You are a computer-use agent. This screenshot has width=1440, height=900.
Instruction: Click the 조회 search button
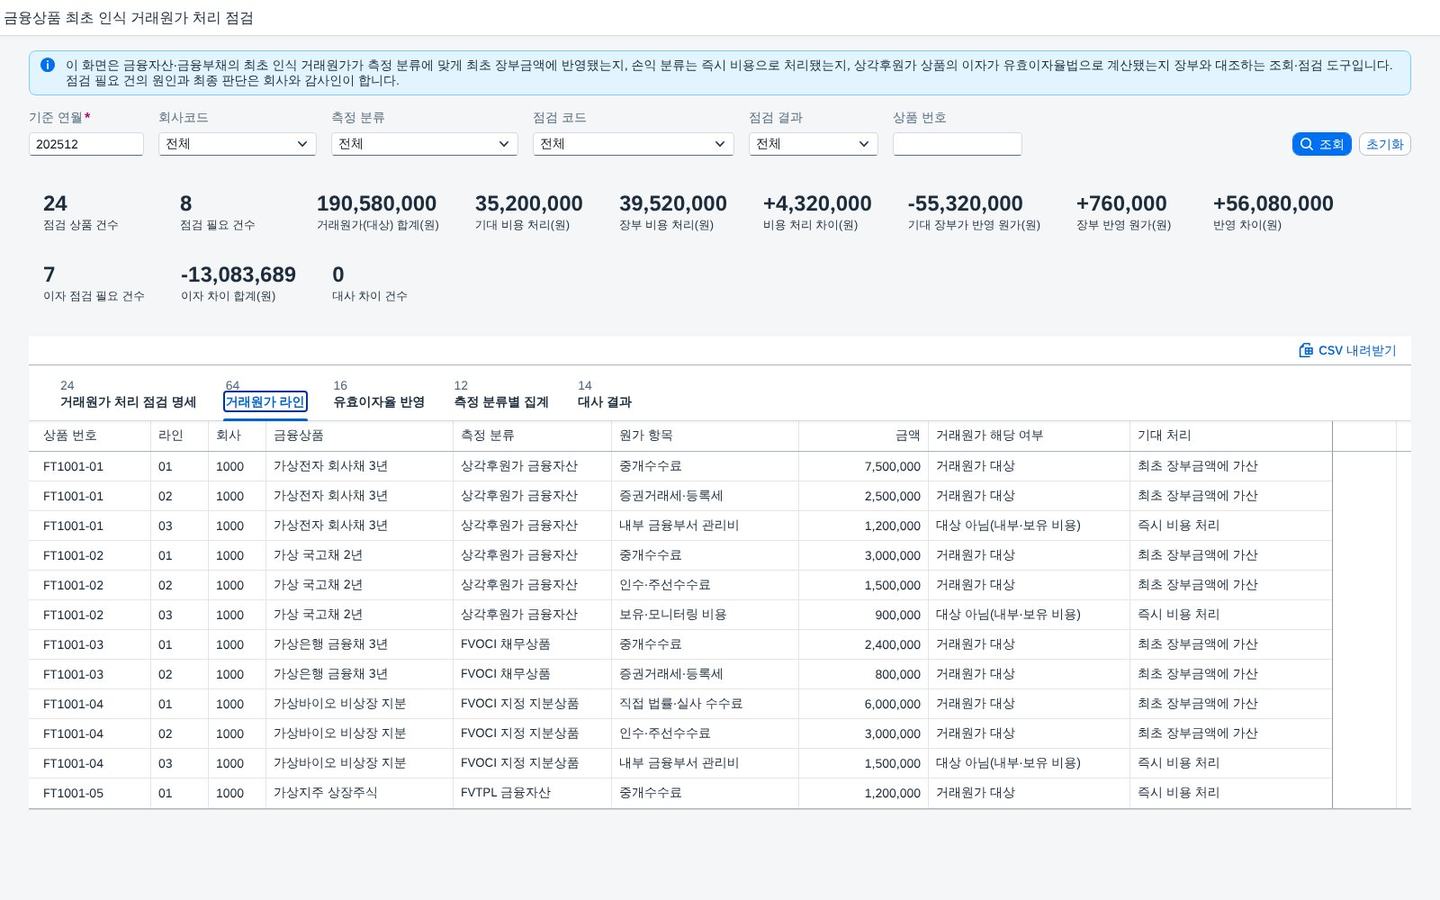[1322, 144]
